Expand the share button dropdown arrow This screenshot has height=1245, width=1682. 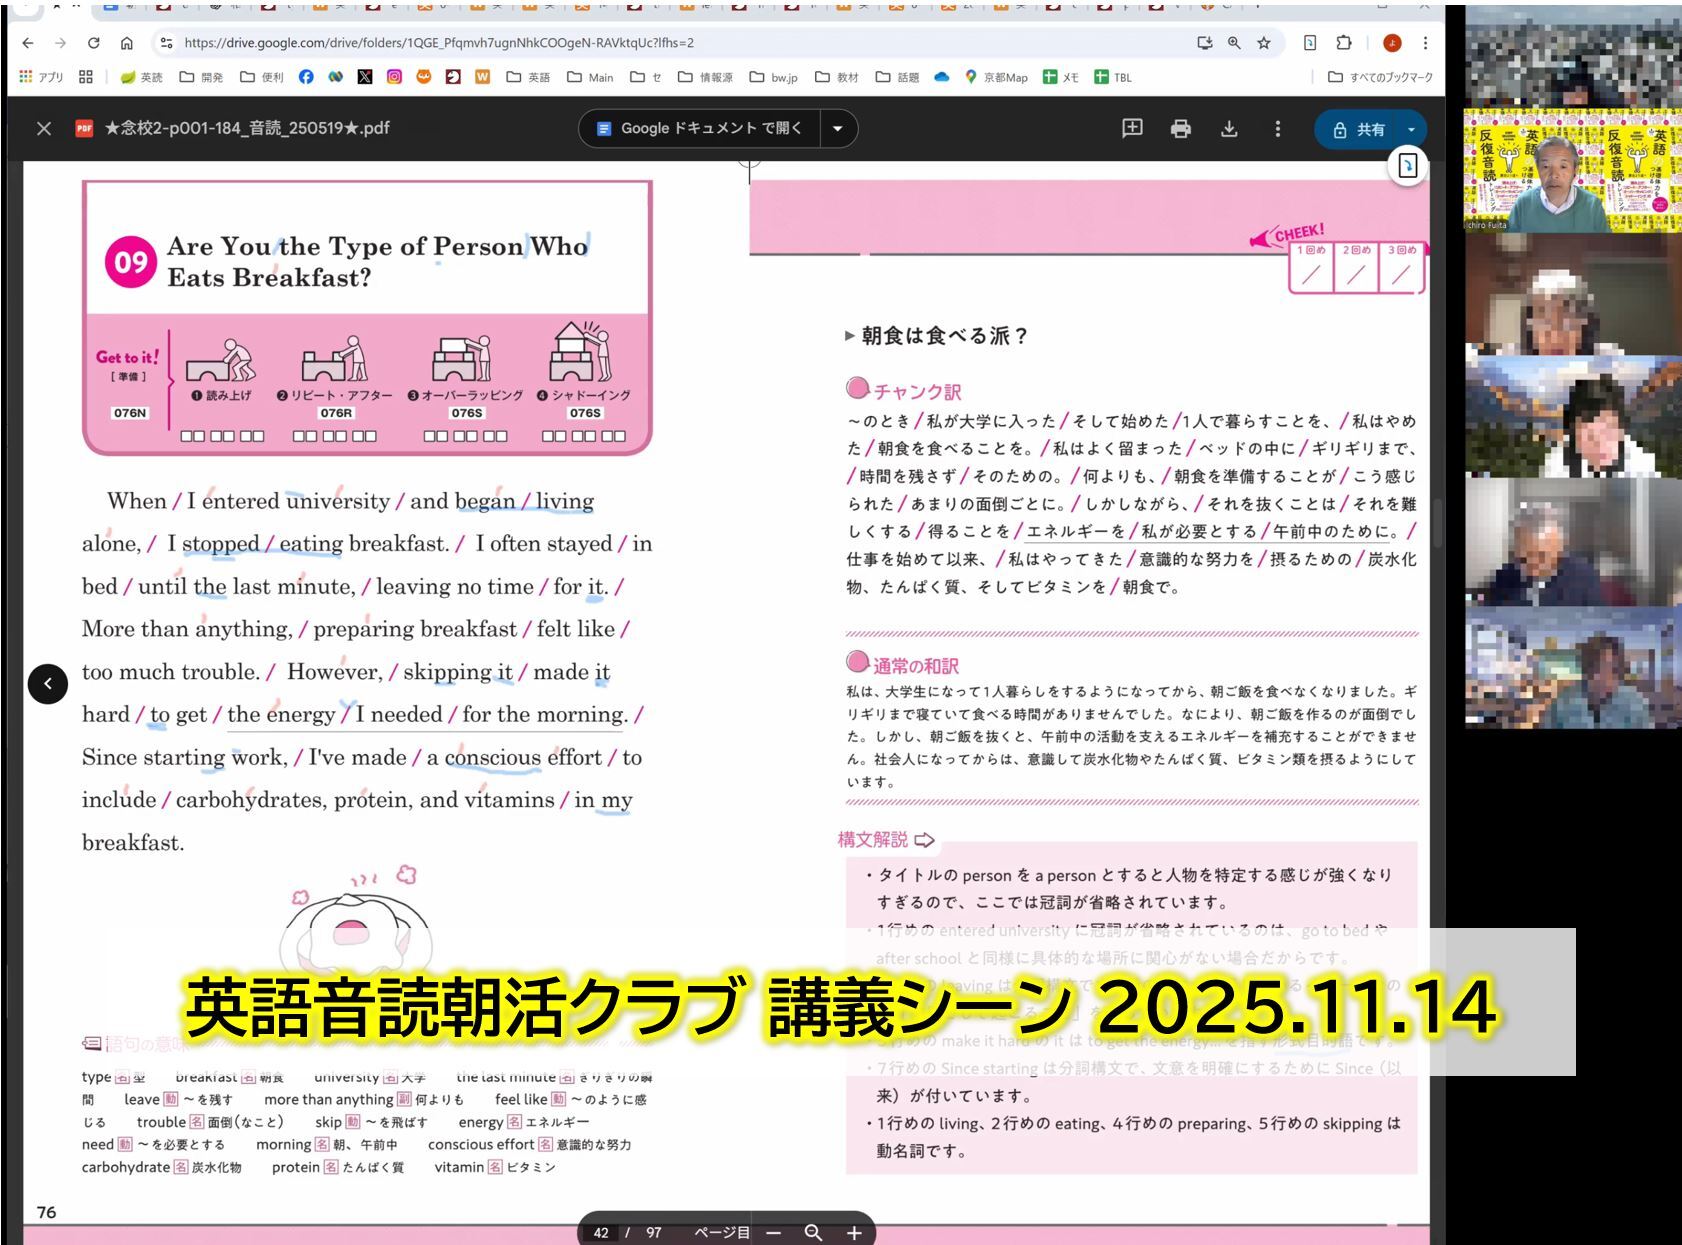click(x=1411, y=130)
